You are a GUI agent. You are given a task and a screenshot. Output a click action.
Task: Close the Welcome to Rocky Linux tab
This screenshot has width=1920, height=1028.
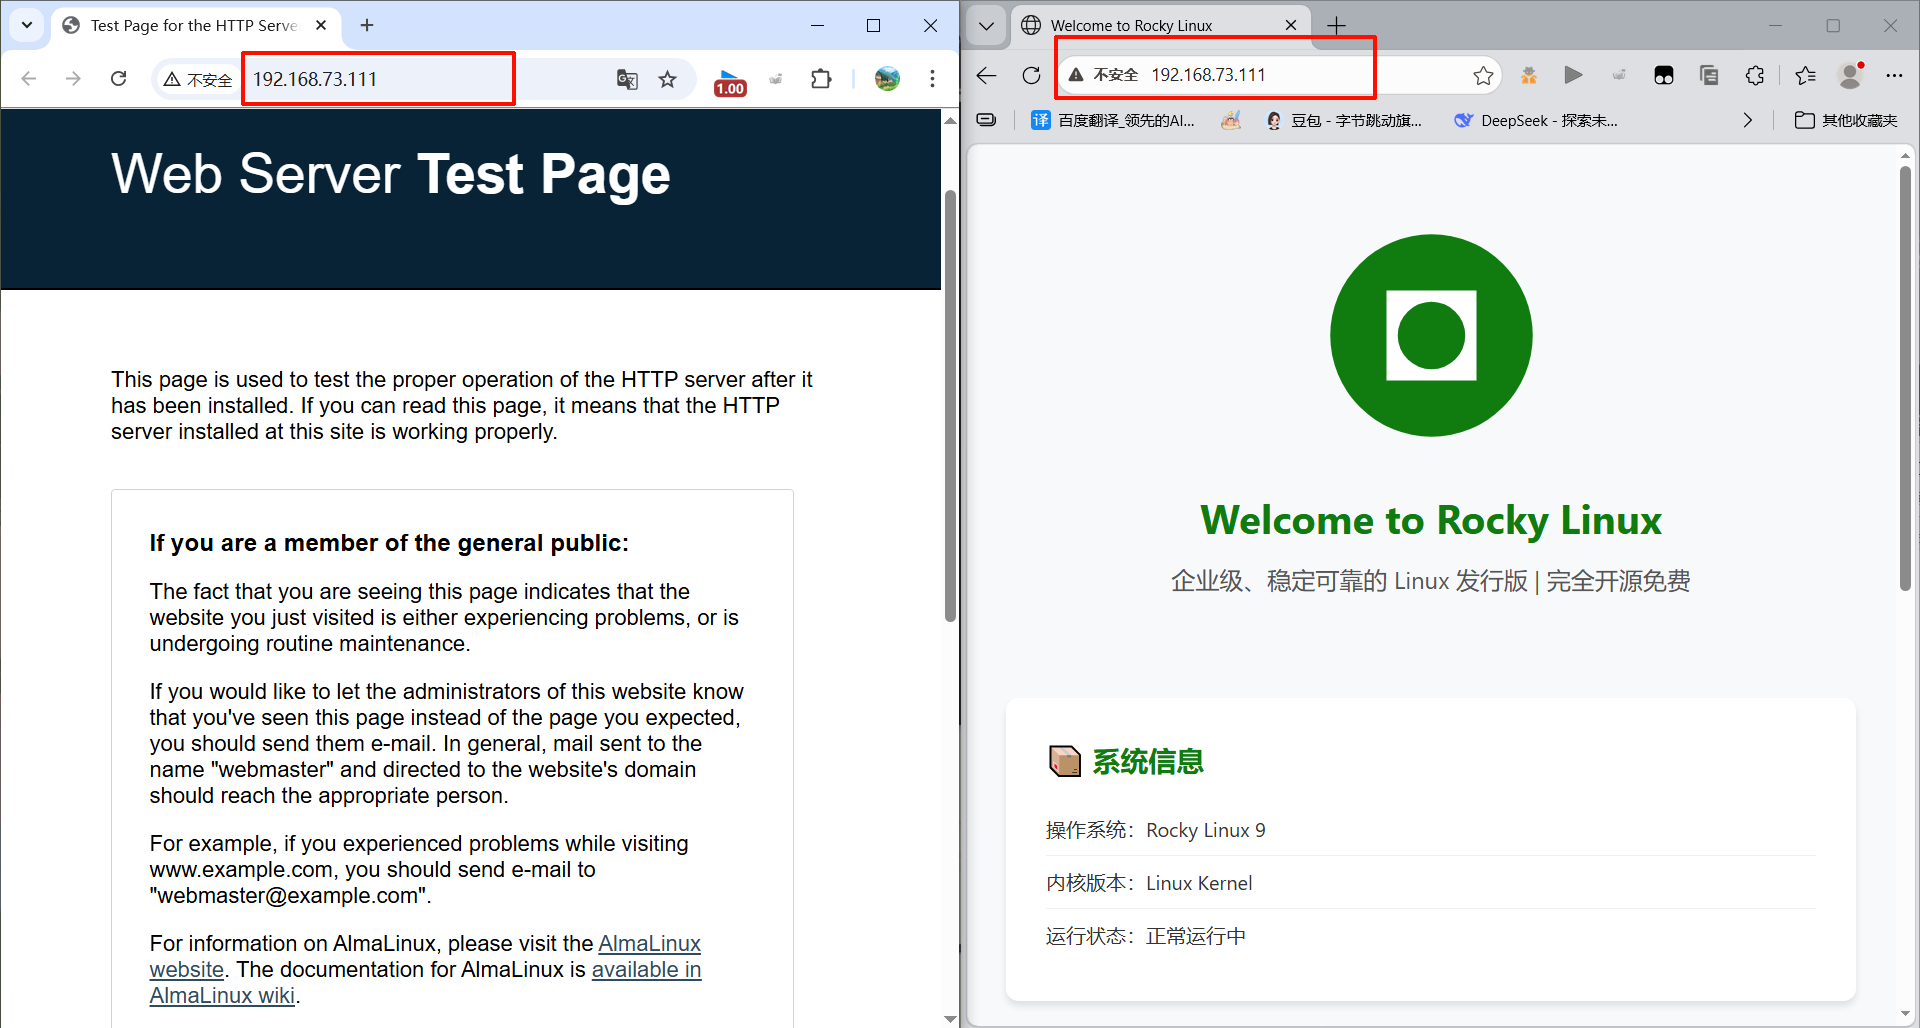[x=1291, y=25]
